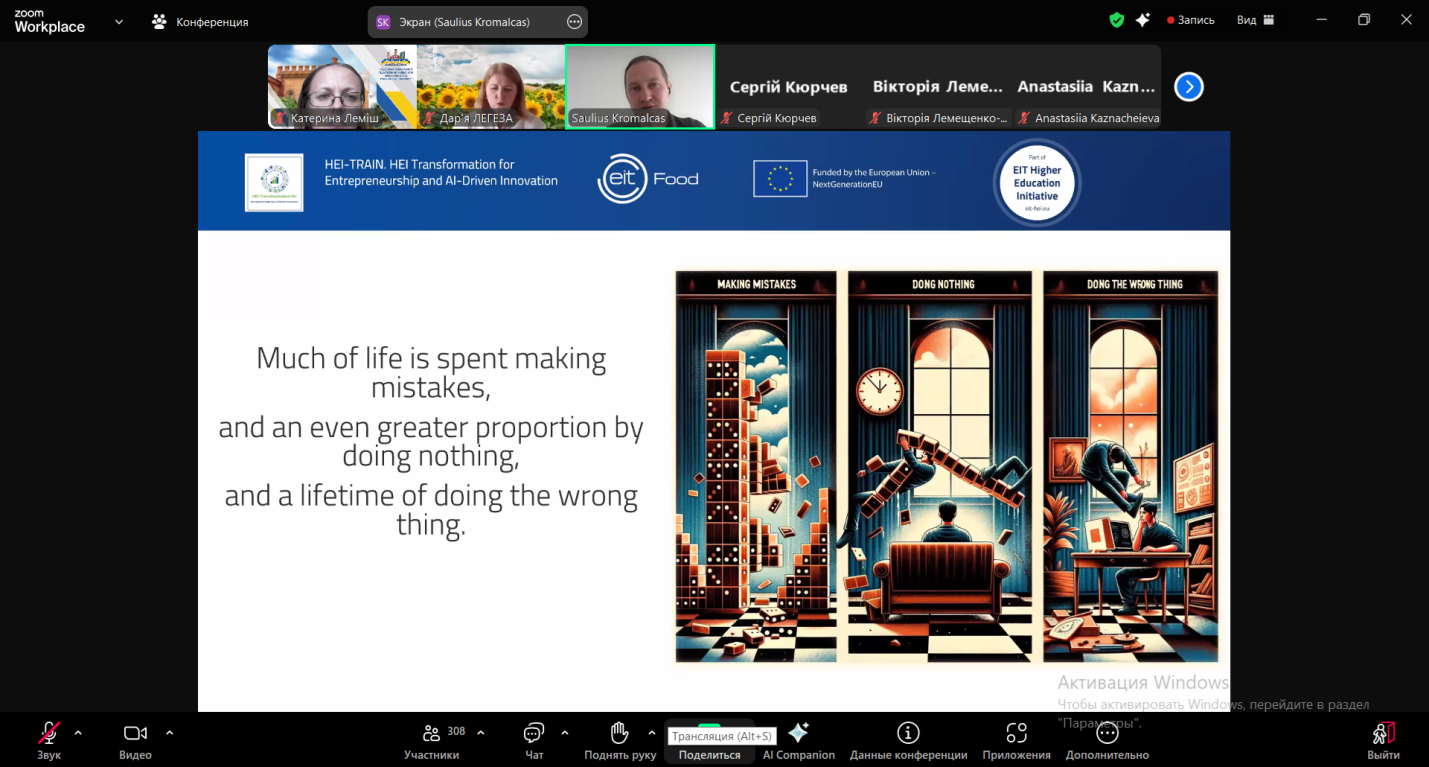Show next participants with the blue arrow
The image size is (1429, 767).
point(1188,87)
